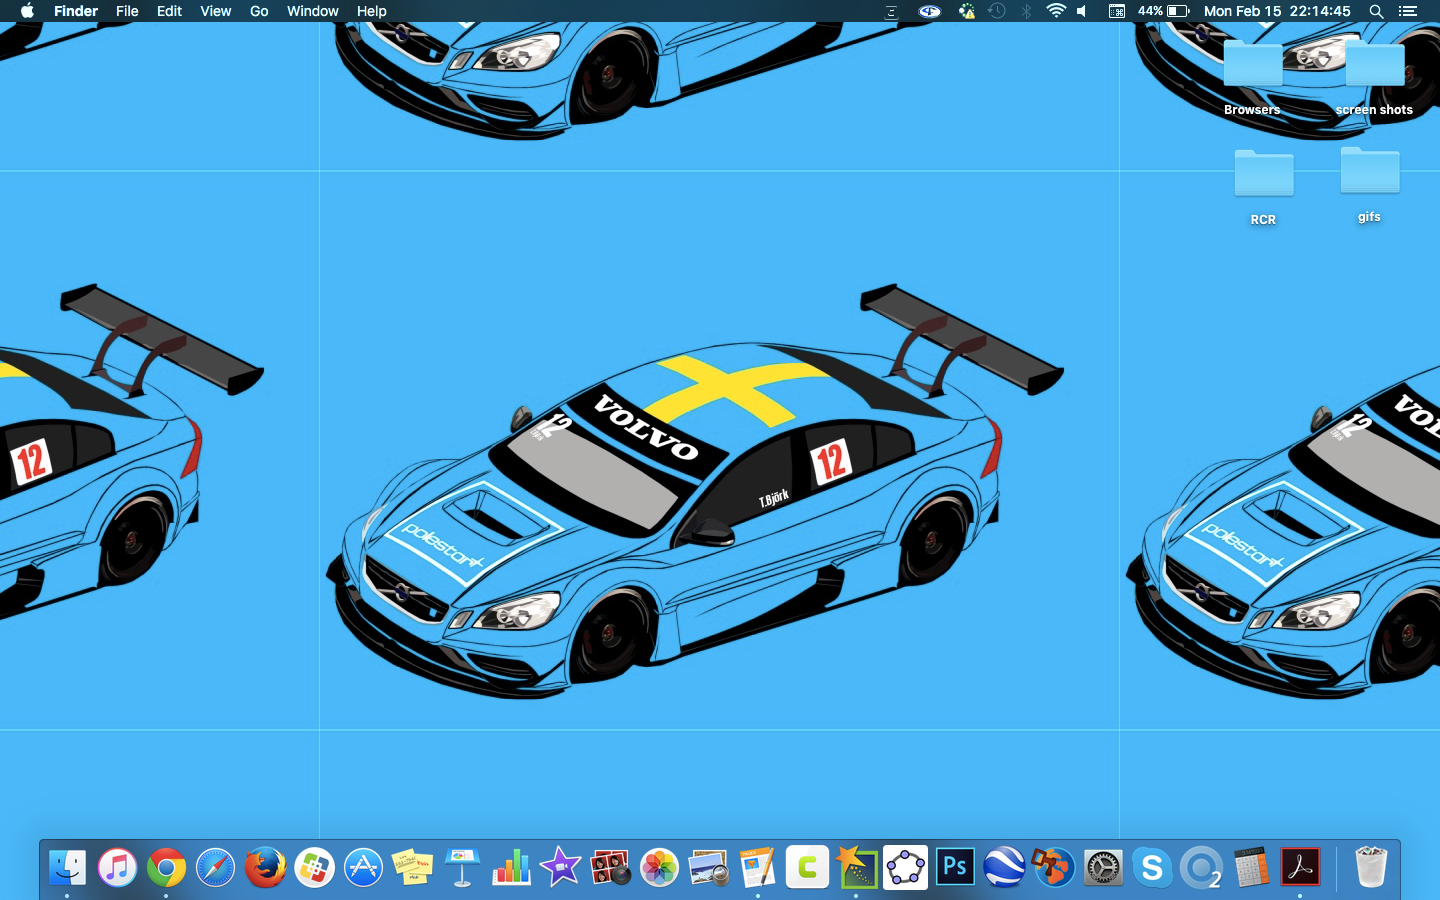Open the globe with binoculars app icon
This screenshot has height=900, width=1440.
pyautogui.click(x=1053, y=867)
